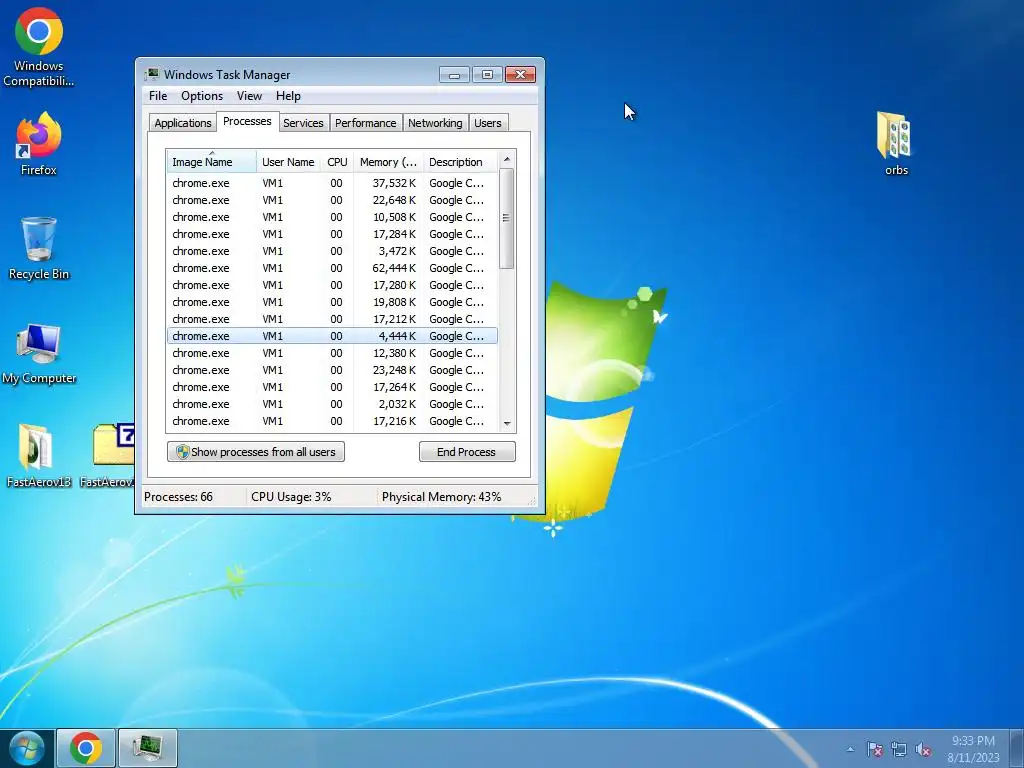Viewport: 1024px width, 768px height.
Task: Open the Help menu
Action: [x=288, y=96]
